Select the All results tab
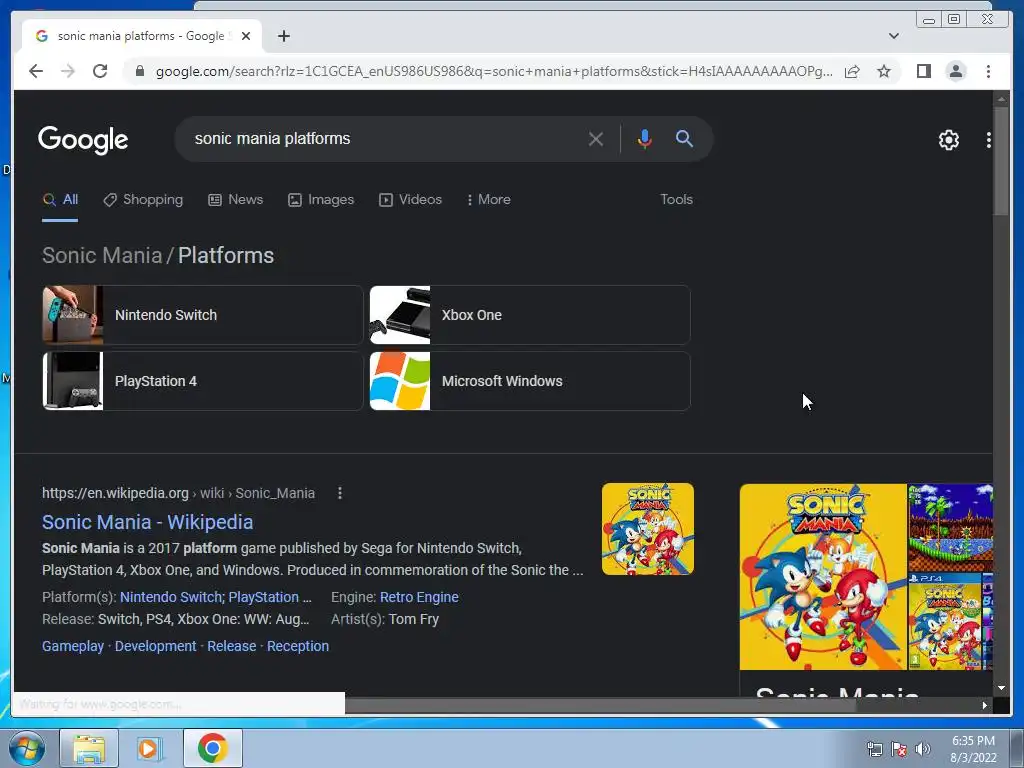The image size is (1024, 768). [60, 200]
